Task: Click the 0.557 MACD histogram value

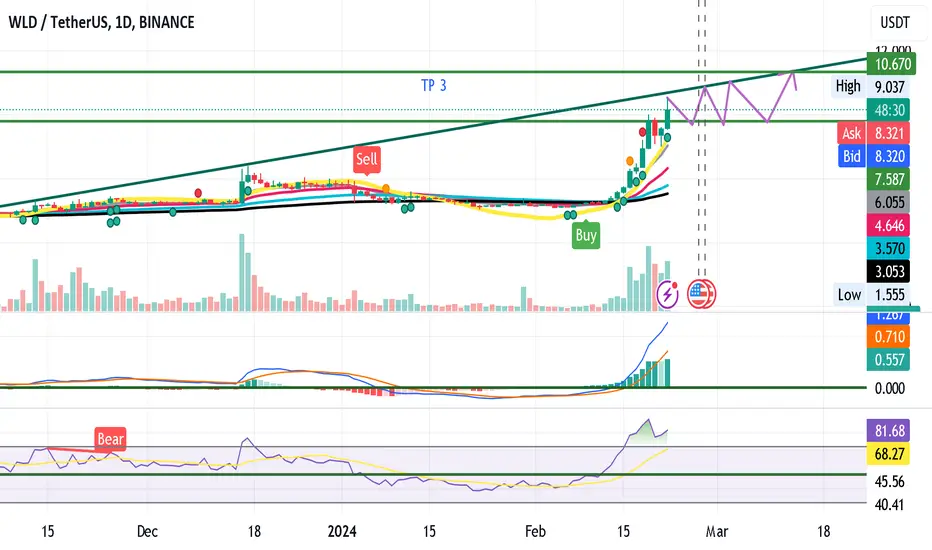Action: click(x=889, y=360)
